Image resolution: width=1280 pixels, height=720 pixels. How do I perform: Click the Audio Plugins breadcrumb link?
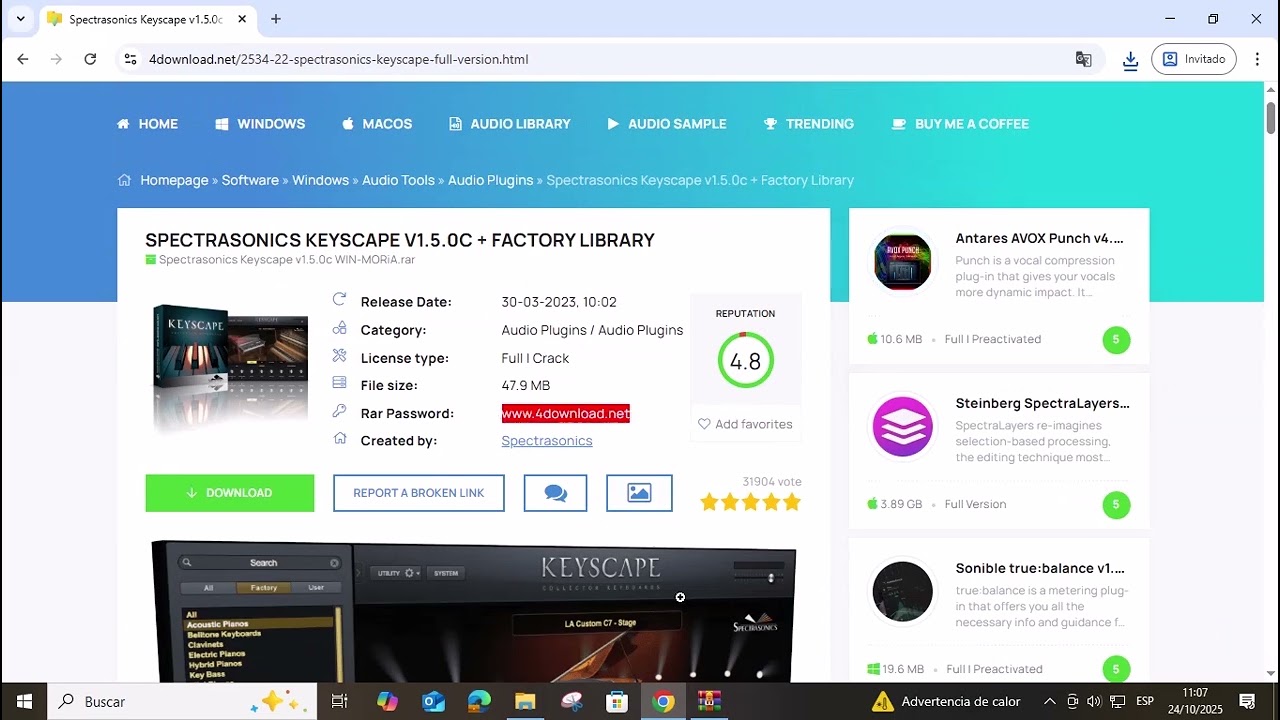click(x=490, y=180)
